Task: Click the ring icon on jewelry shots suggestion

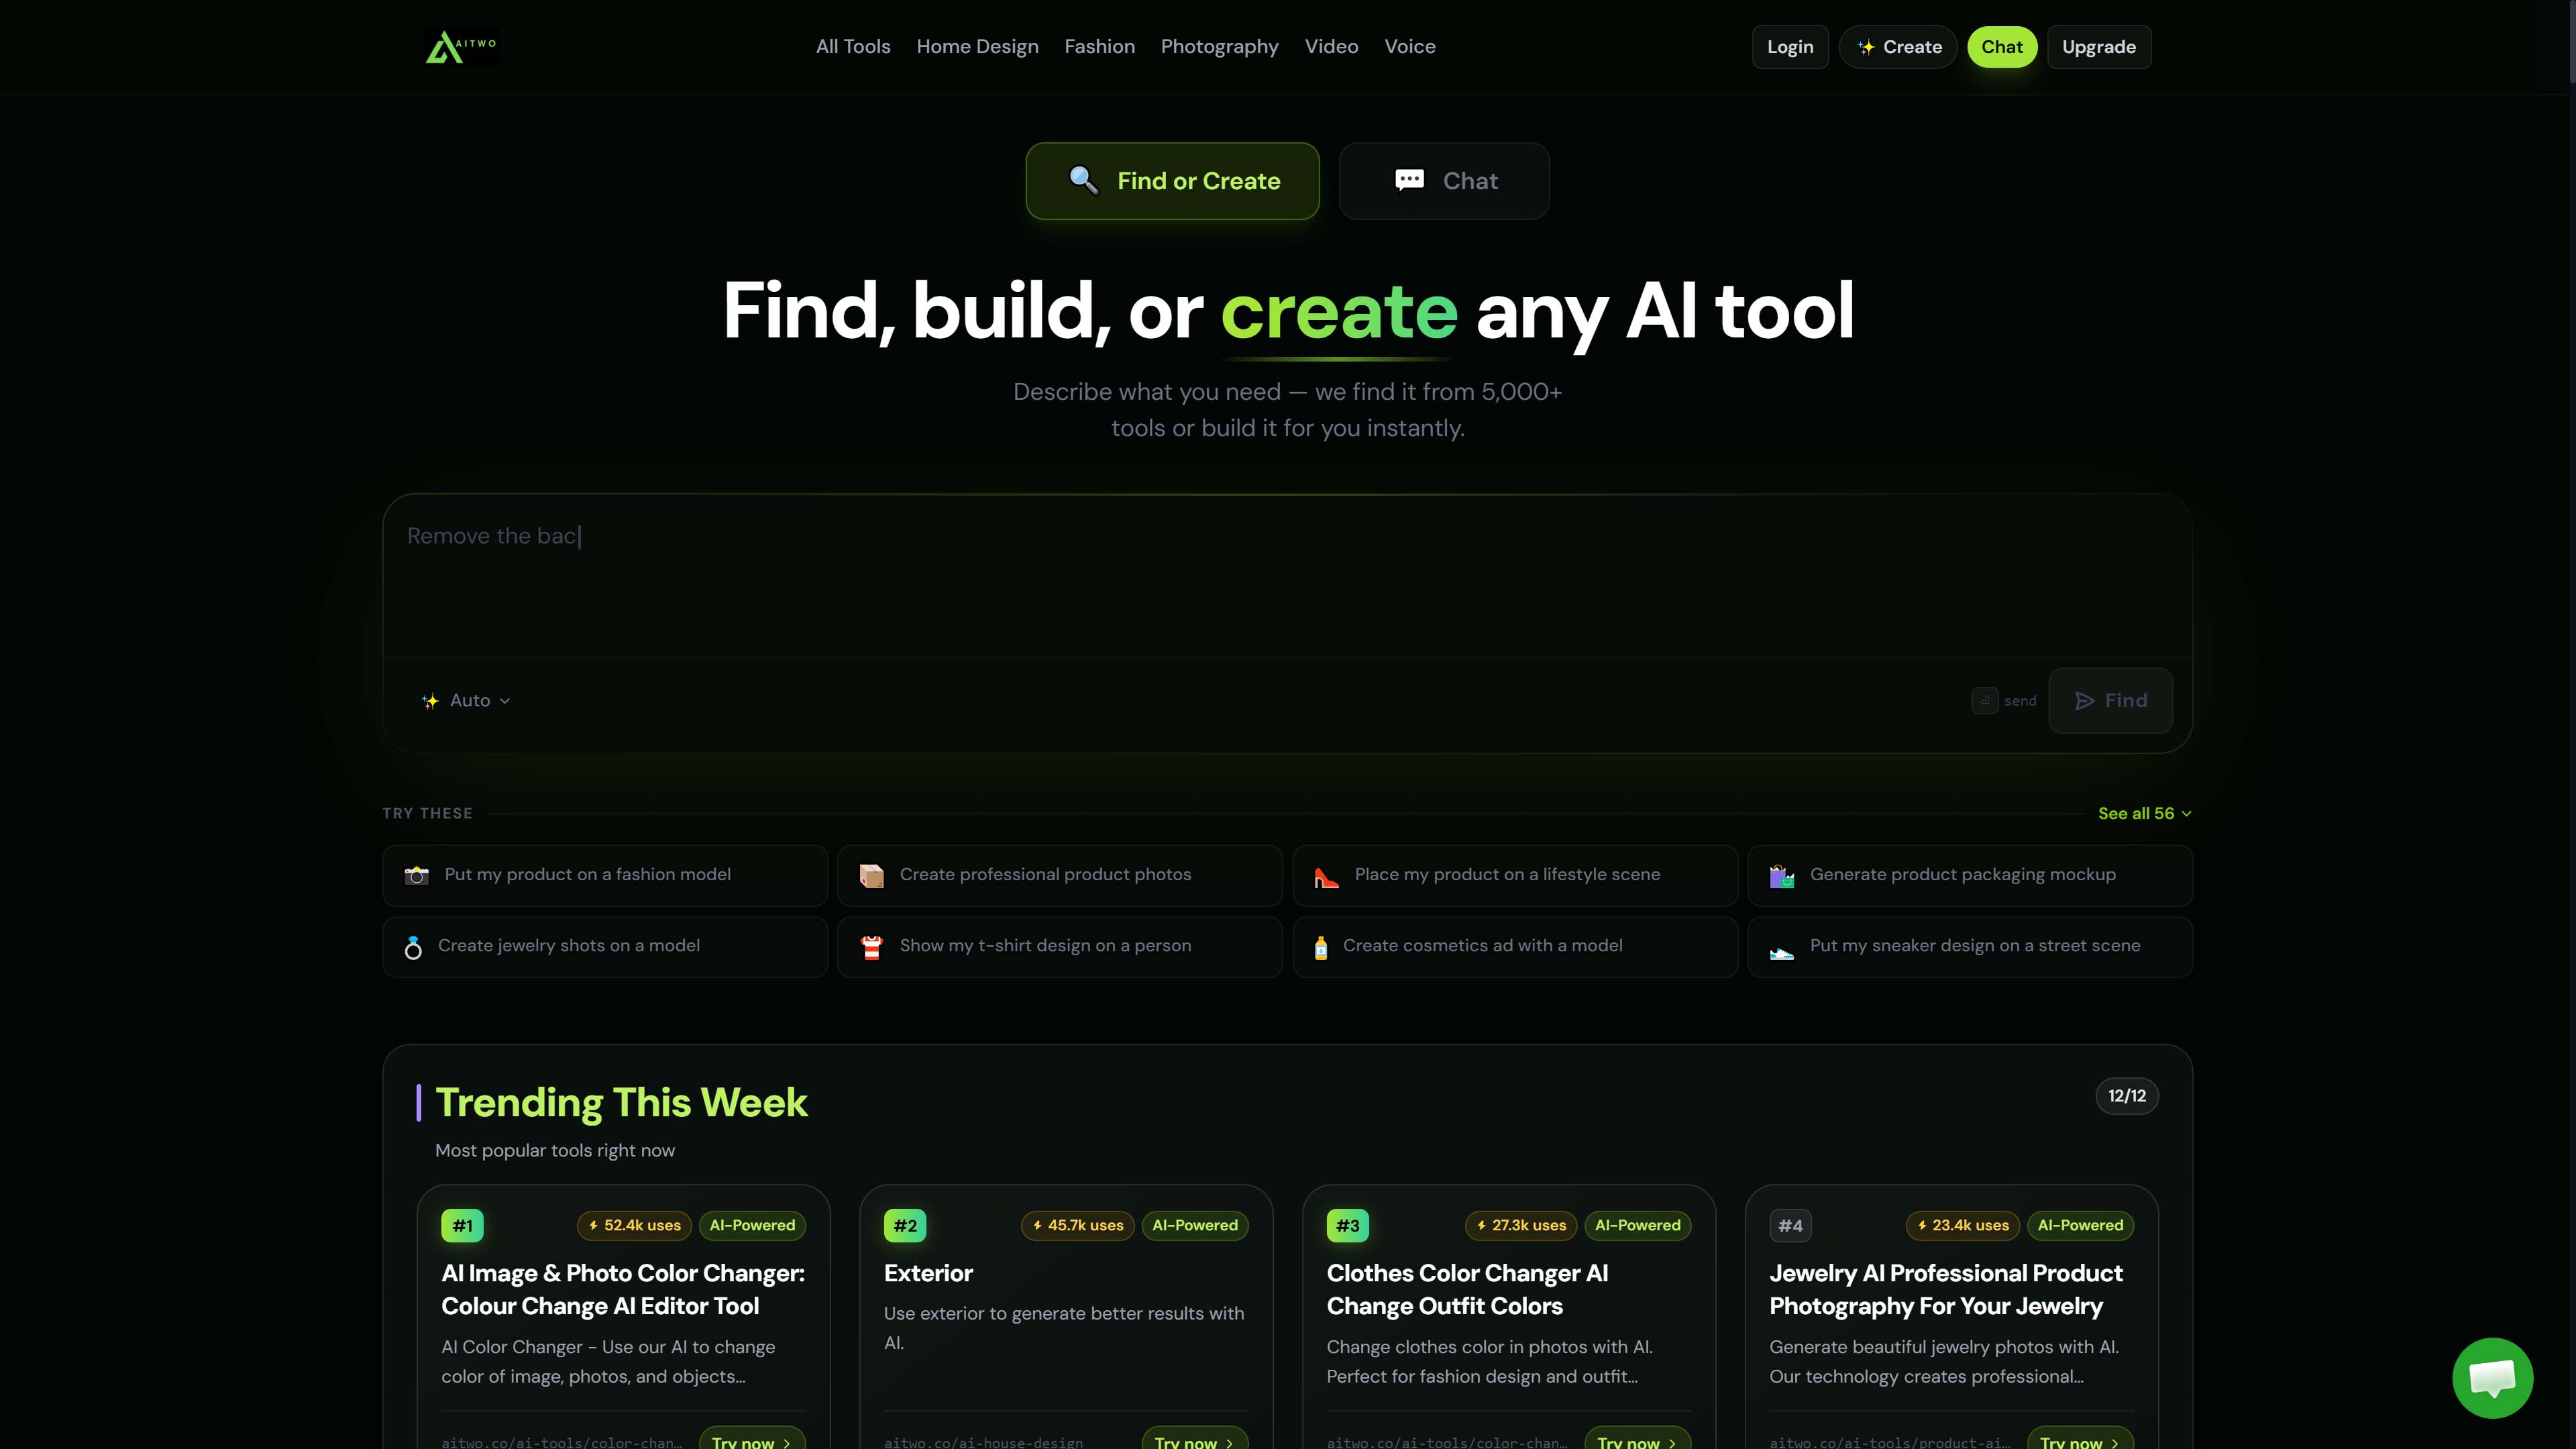Action: (413, 947)
